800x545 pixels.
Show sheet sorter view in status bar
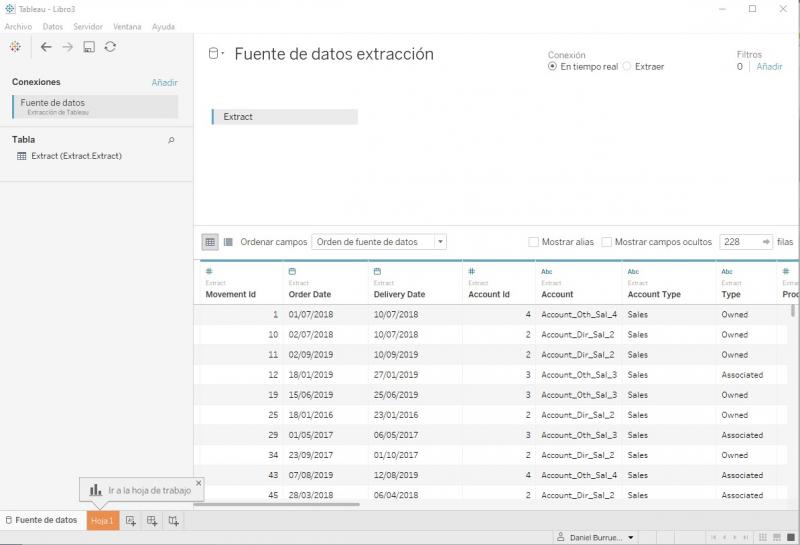tap(763, 537)
